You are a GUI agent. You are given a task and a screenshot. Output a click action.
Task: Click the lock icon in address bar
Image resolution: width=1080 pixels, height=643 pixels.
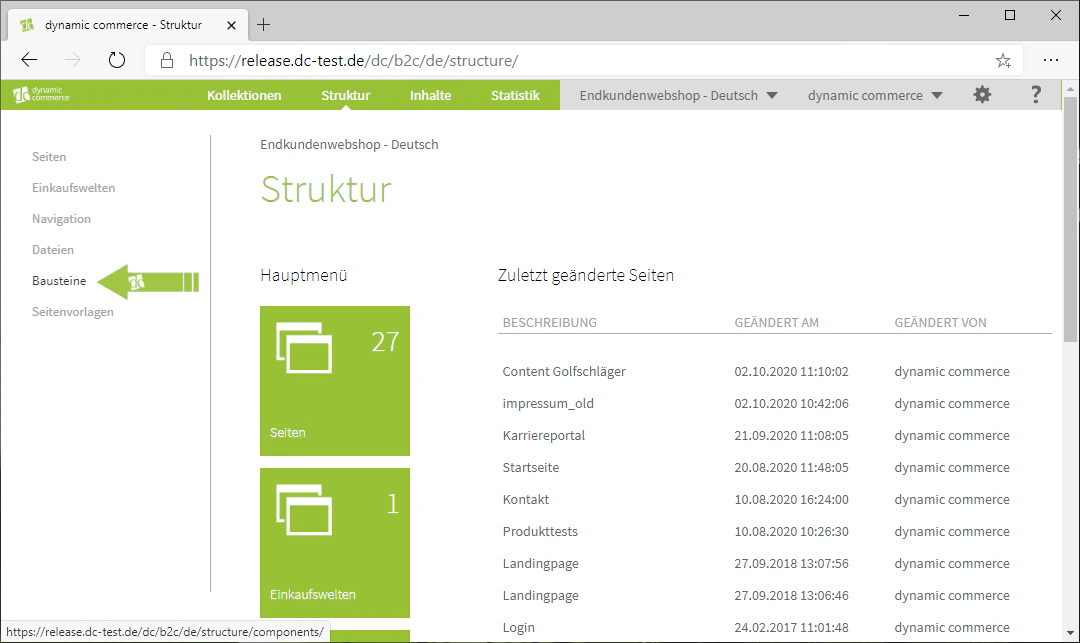[167, 61]
